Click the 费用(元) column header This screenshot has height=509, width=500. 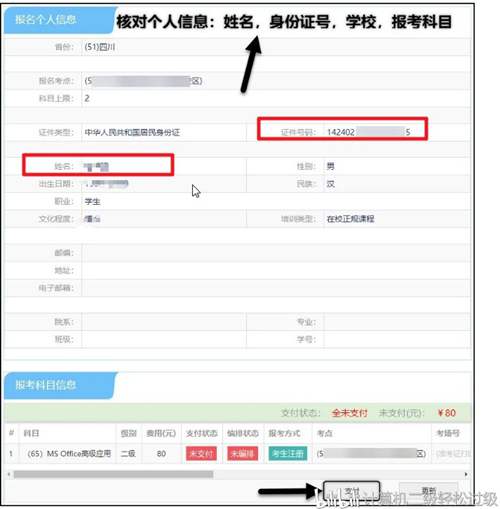[x=161, y=433]
